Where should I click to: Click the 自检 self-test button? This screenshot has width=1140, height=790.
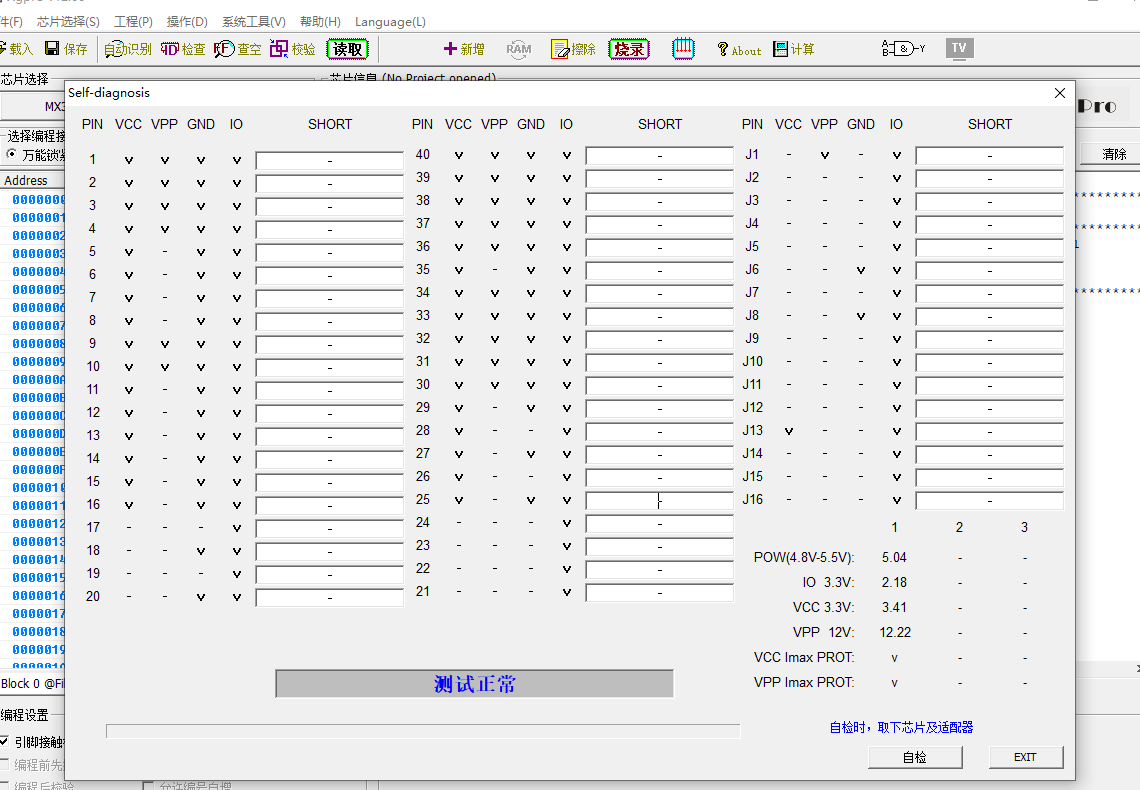[915, 757]
